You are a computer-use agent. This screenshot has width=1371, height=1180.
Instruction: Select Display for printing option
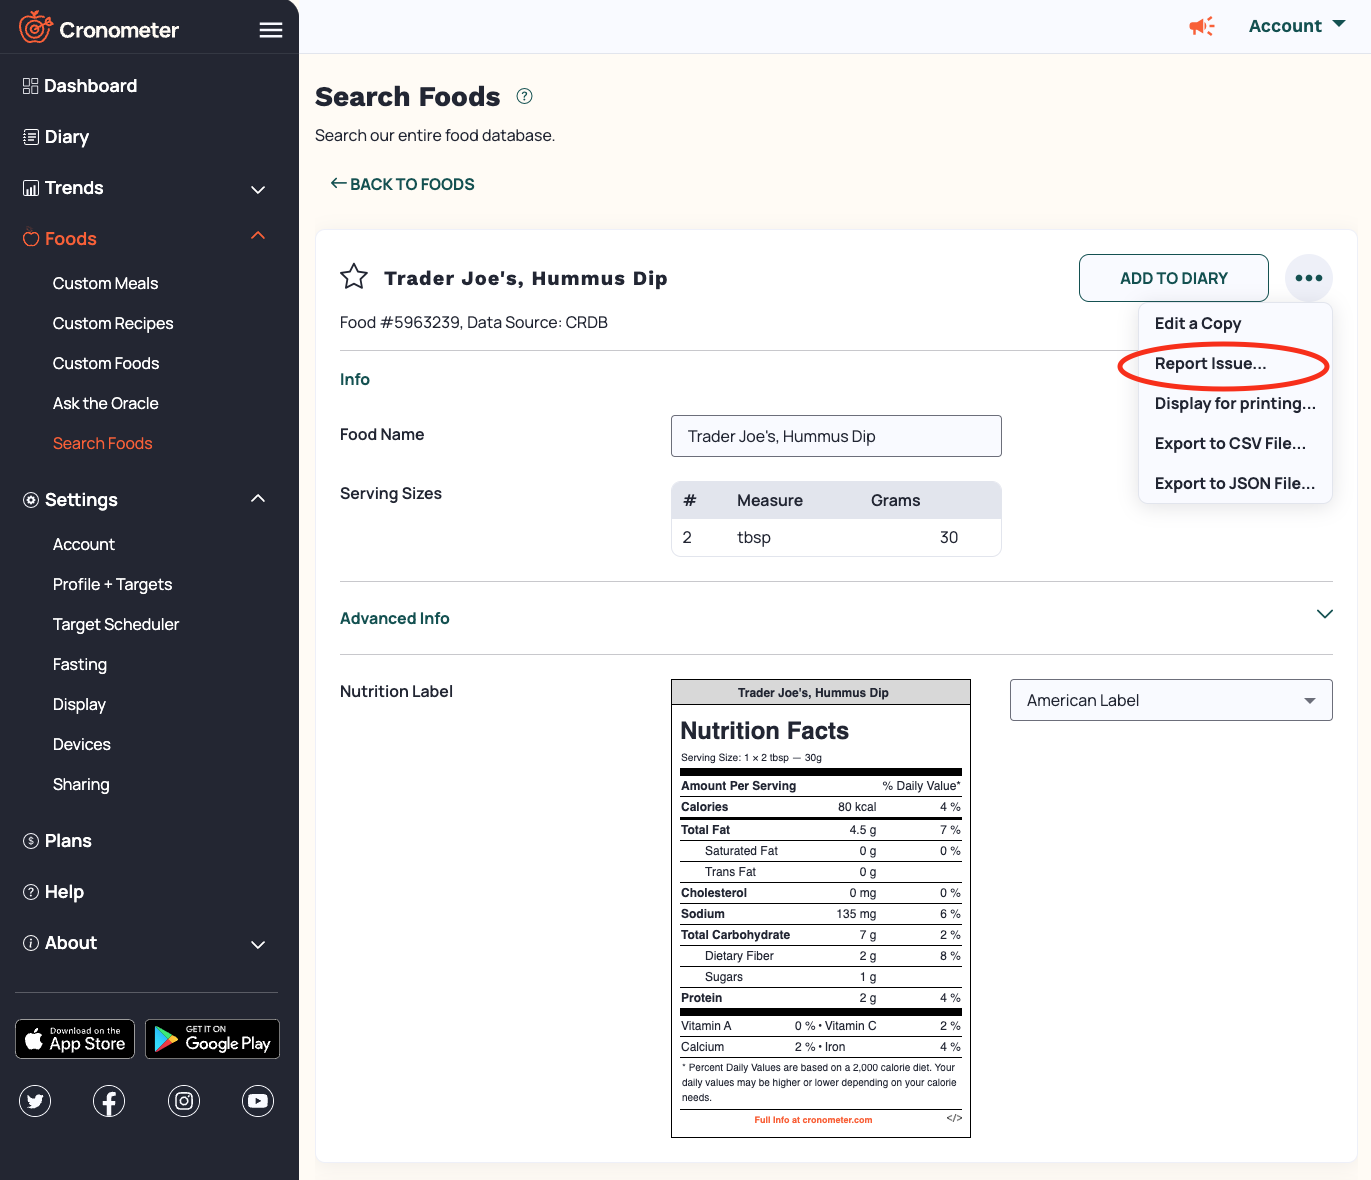(x=1235, y=403)
